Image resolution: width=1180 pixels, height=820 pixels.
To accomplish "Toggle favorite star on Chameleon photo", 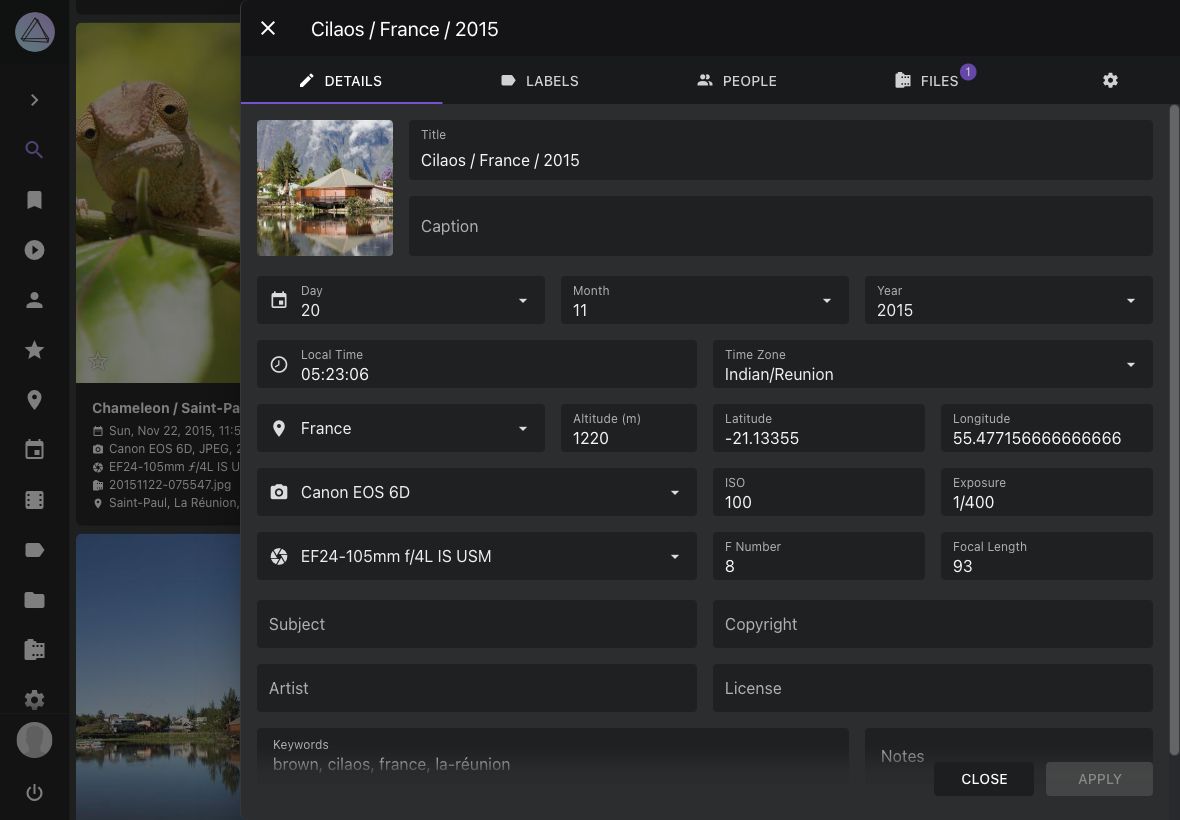I will point(98,361).
